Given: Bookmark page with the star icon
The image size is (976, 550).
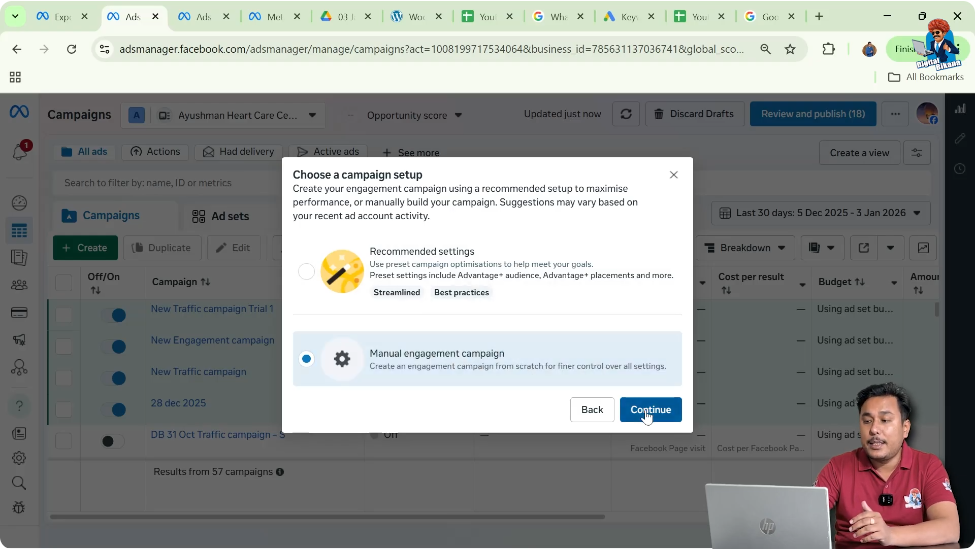Looking at the screenshot, I should point(790,49).
